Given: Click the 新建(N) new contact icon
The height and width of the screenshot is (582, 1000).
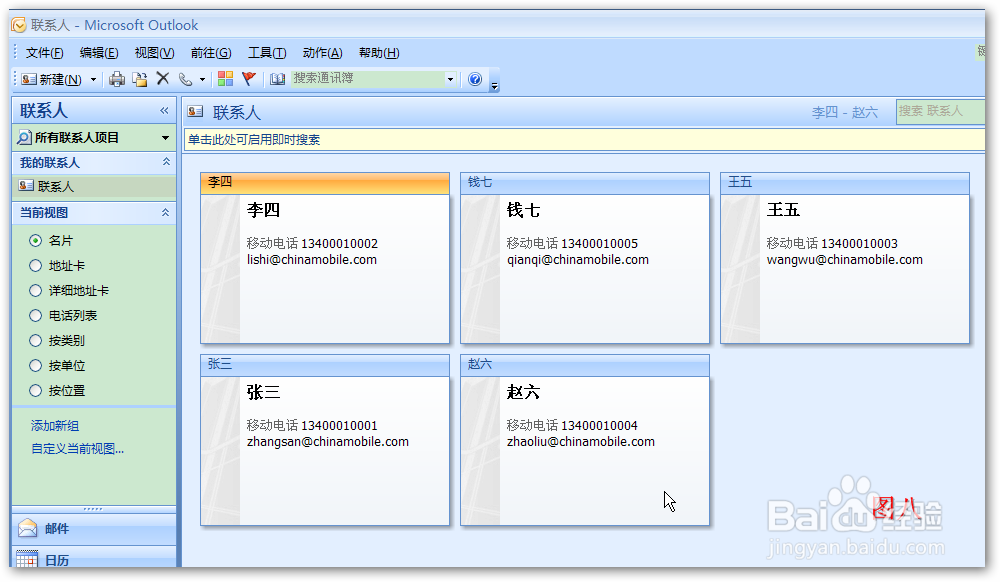Looking at the screenshot, I should [x=28, y=79].
